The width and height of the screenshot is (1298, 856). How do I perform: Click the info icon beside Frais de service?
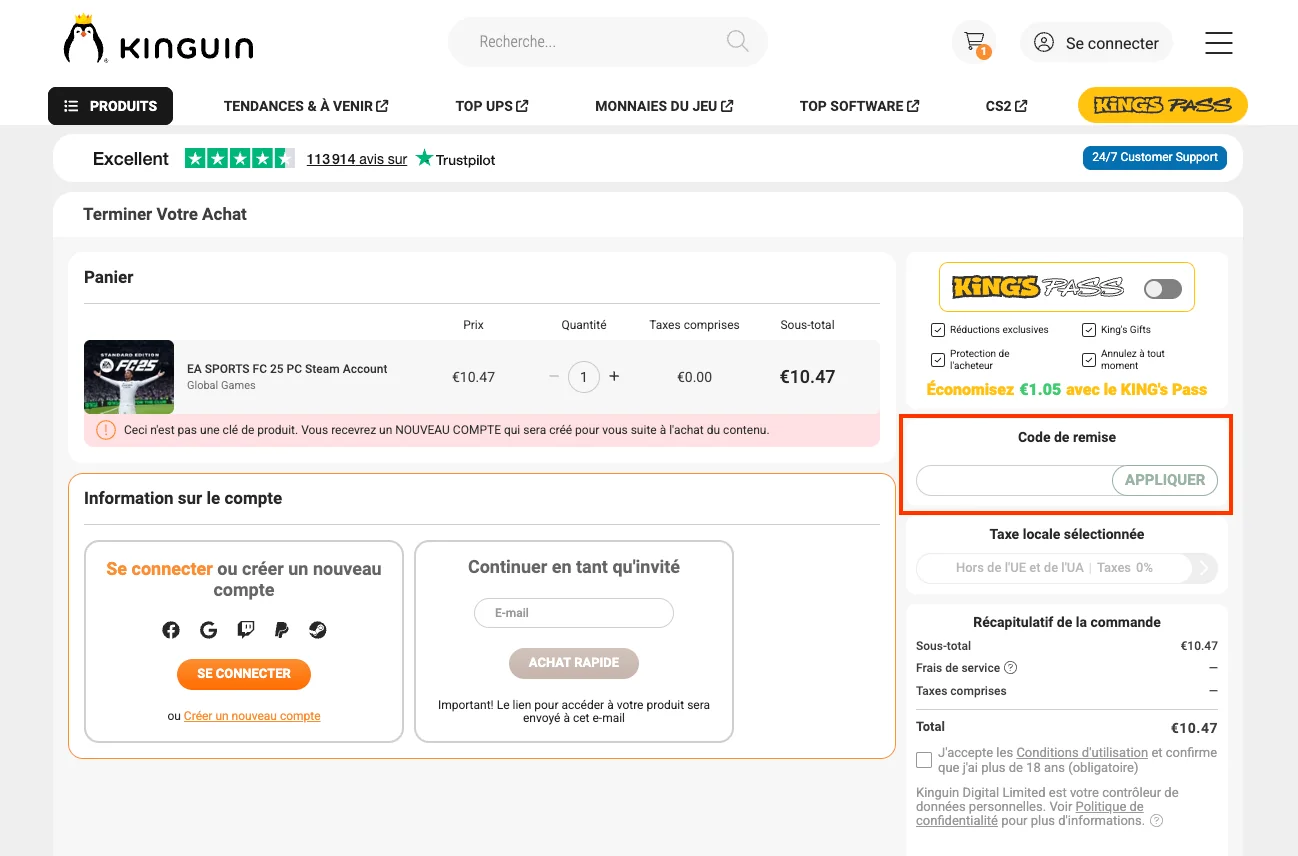pos(1010,668)
